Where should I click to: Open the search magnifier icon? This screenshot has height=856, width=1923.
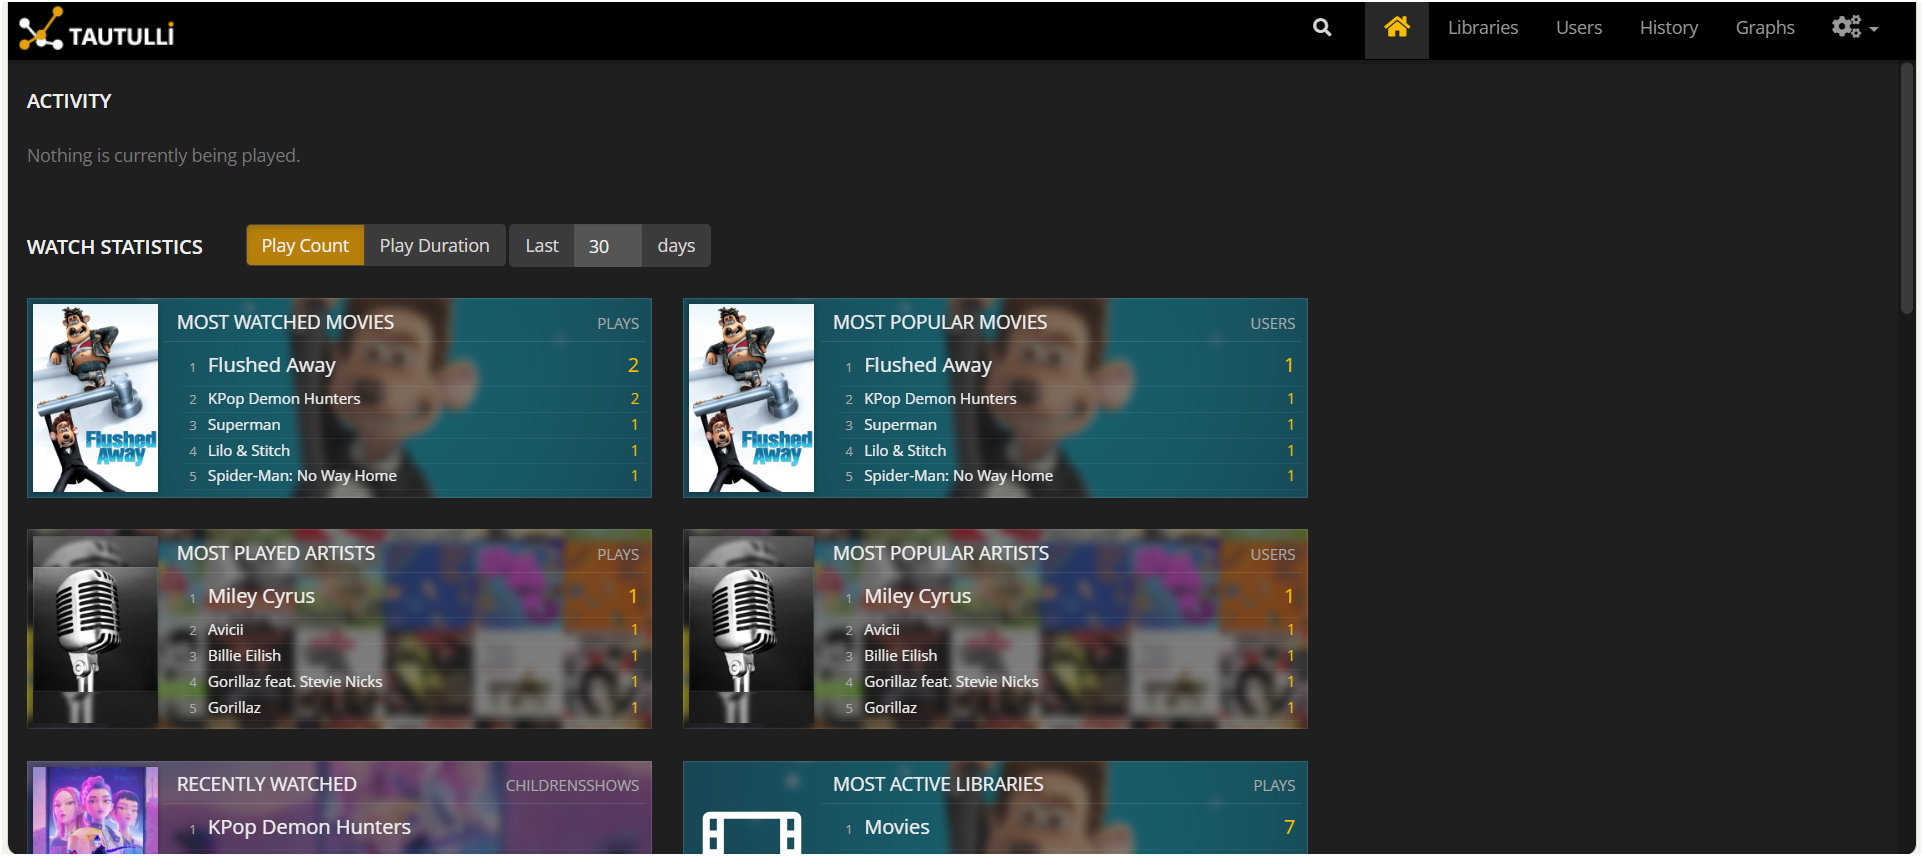(1322, 28)
